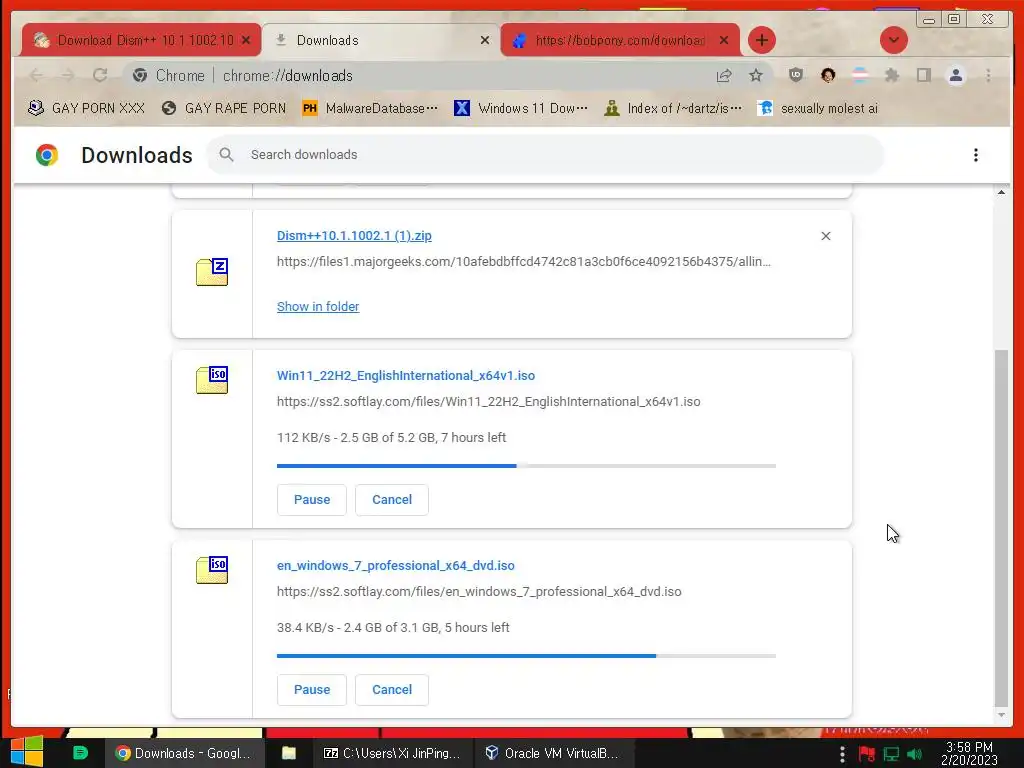Open a new tab with plus button
This screenshot has height=768, width=1024.
(761, 40)
